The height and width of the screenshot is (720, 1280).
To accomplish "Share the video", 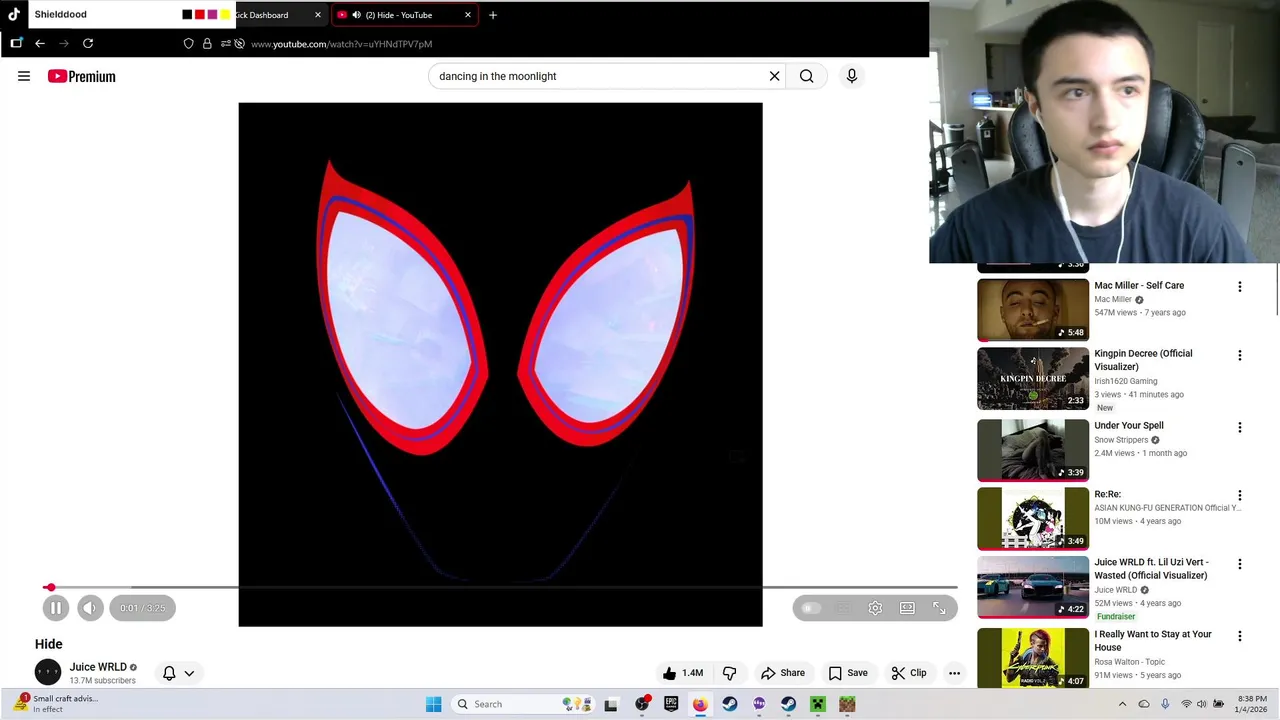I will coord(783,673).
